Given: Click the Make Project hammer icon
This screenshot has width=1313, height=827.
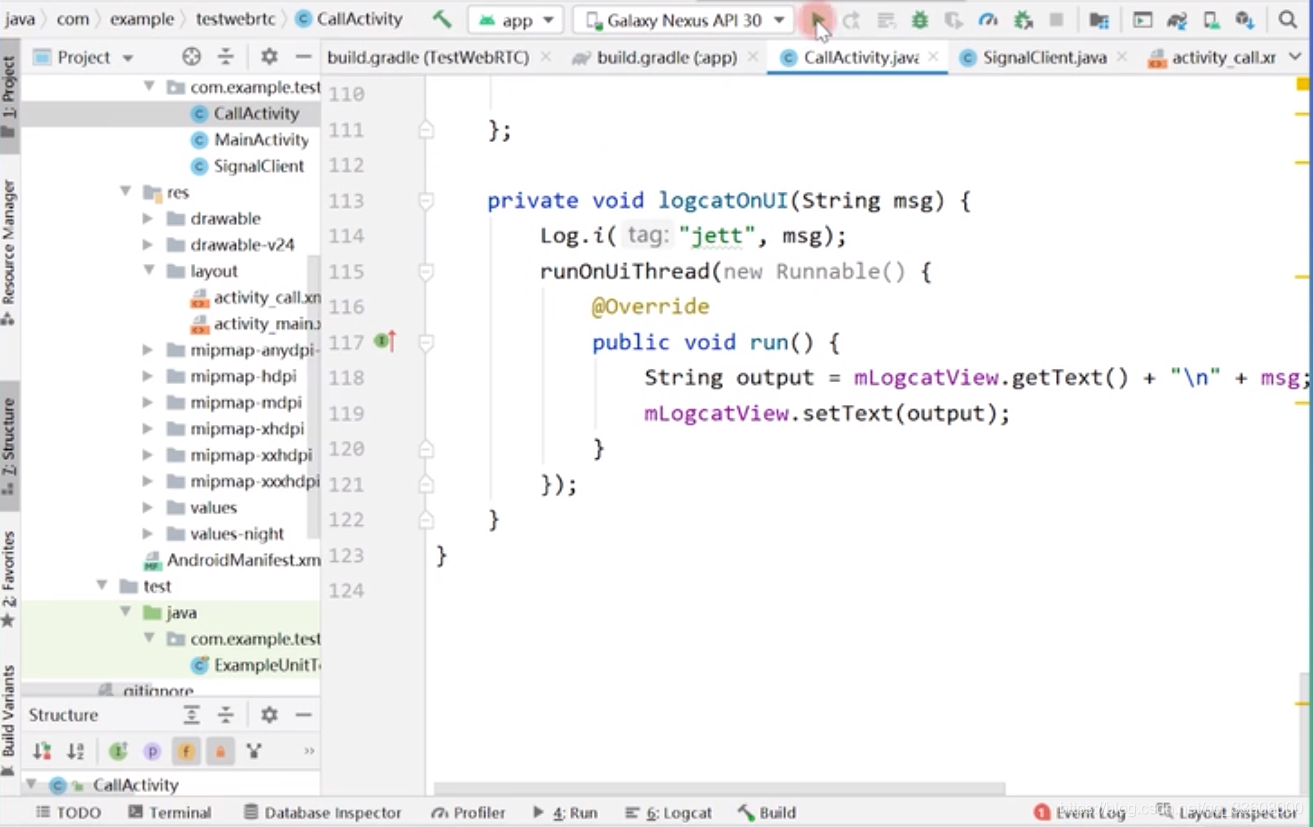Looking at the screenshot, I should (x=442, y=19).
